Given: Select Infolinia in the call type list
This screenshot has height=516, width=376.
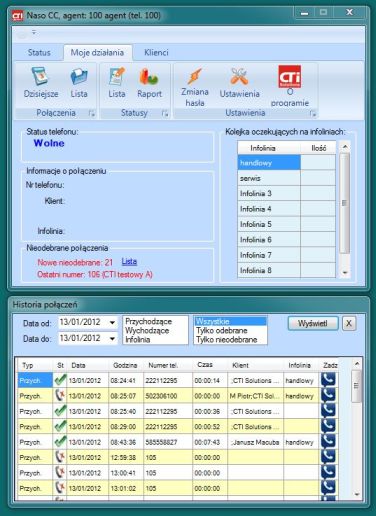Looking at the screenshot, I should [137, 339].
